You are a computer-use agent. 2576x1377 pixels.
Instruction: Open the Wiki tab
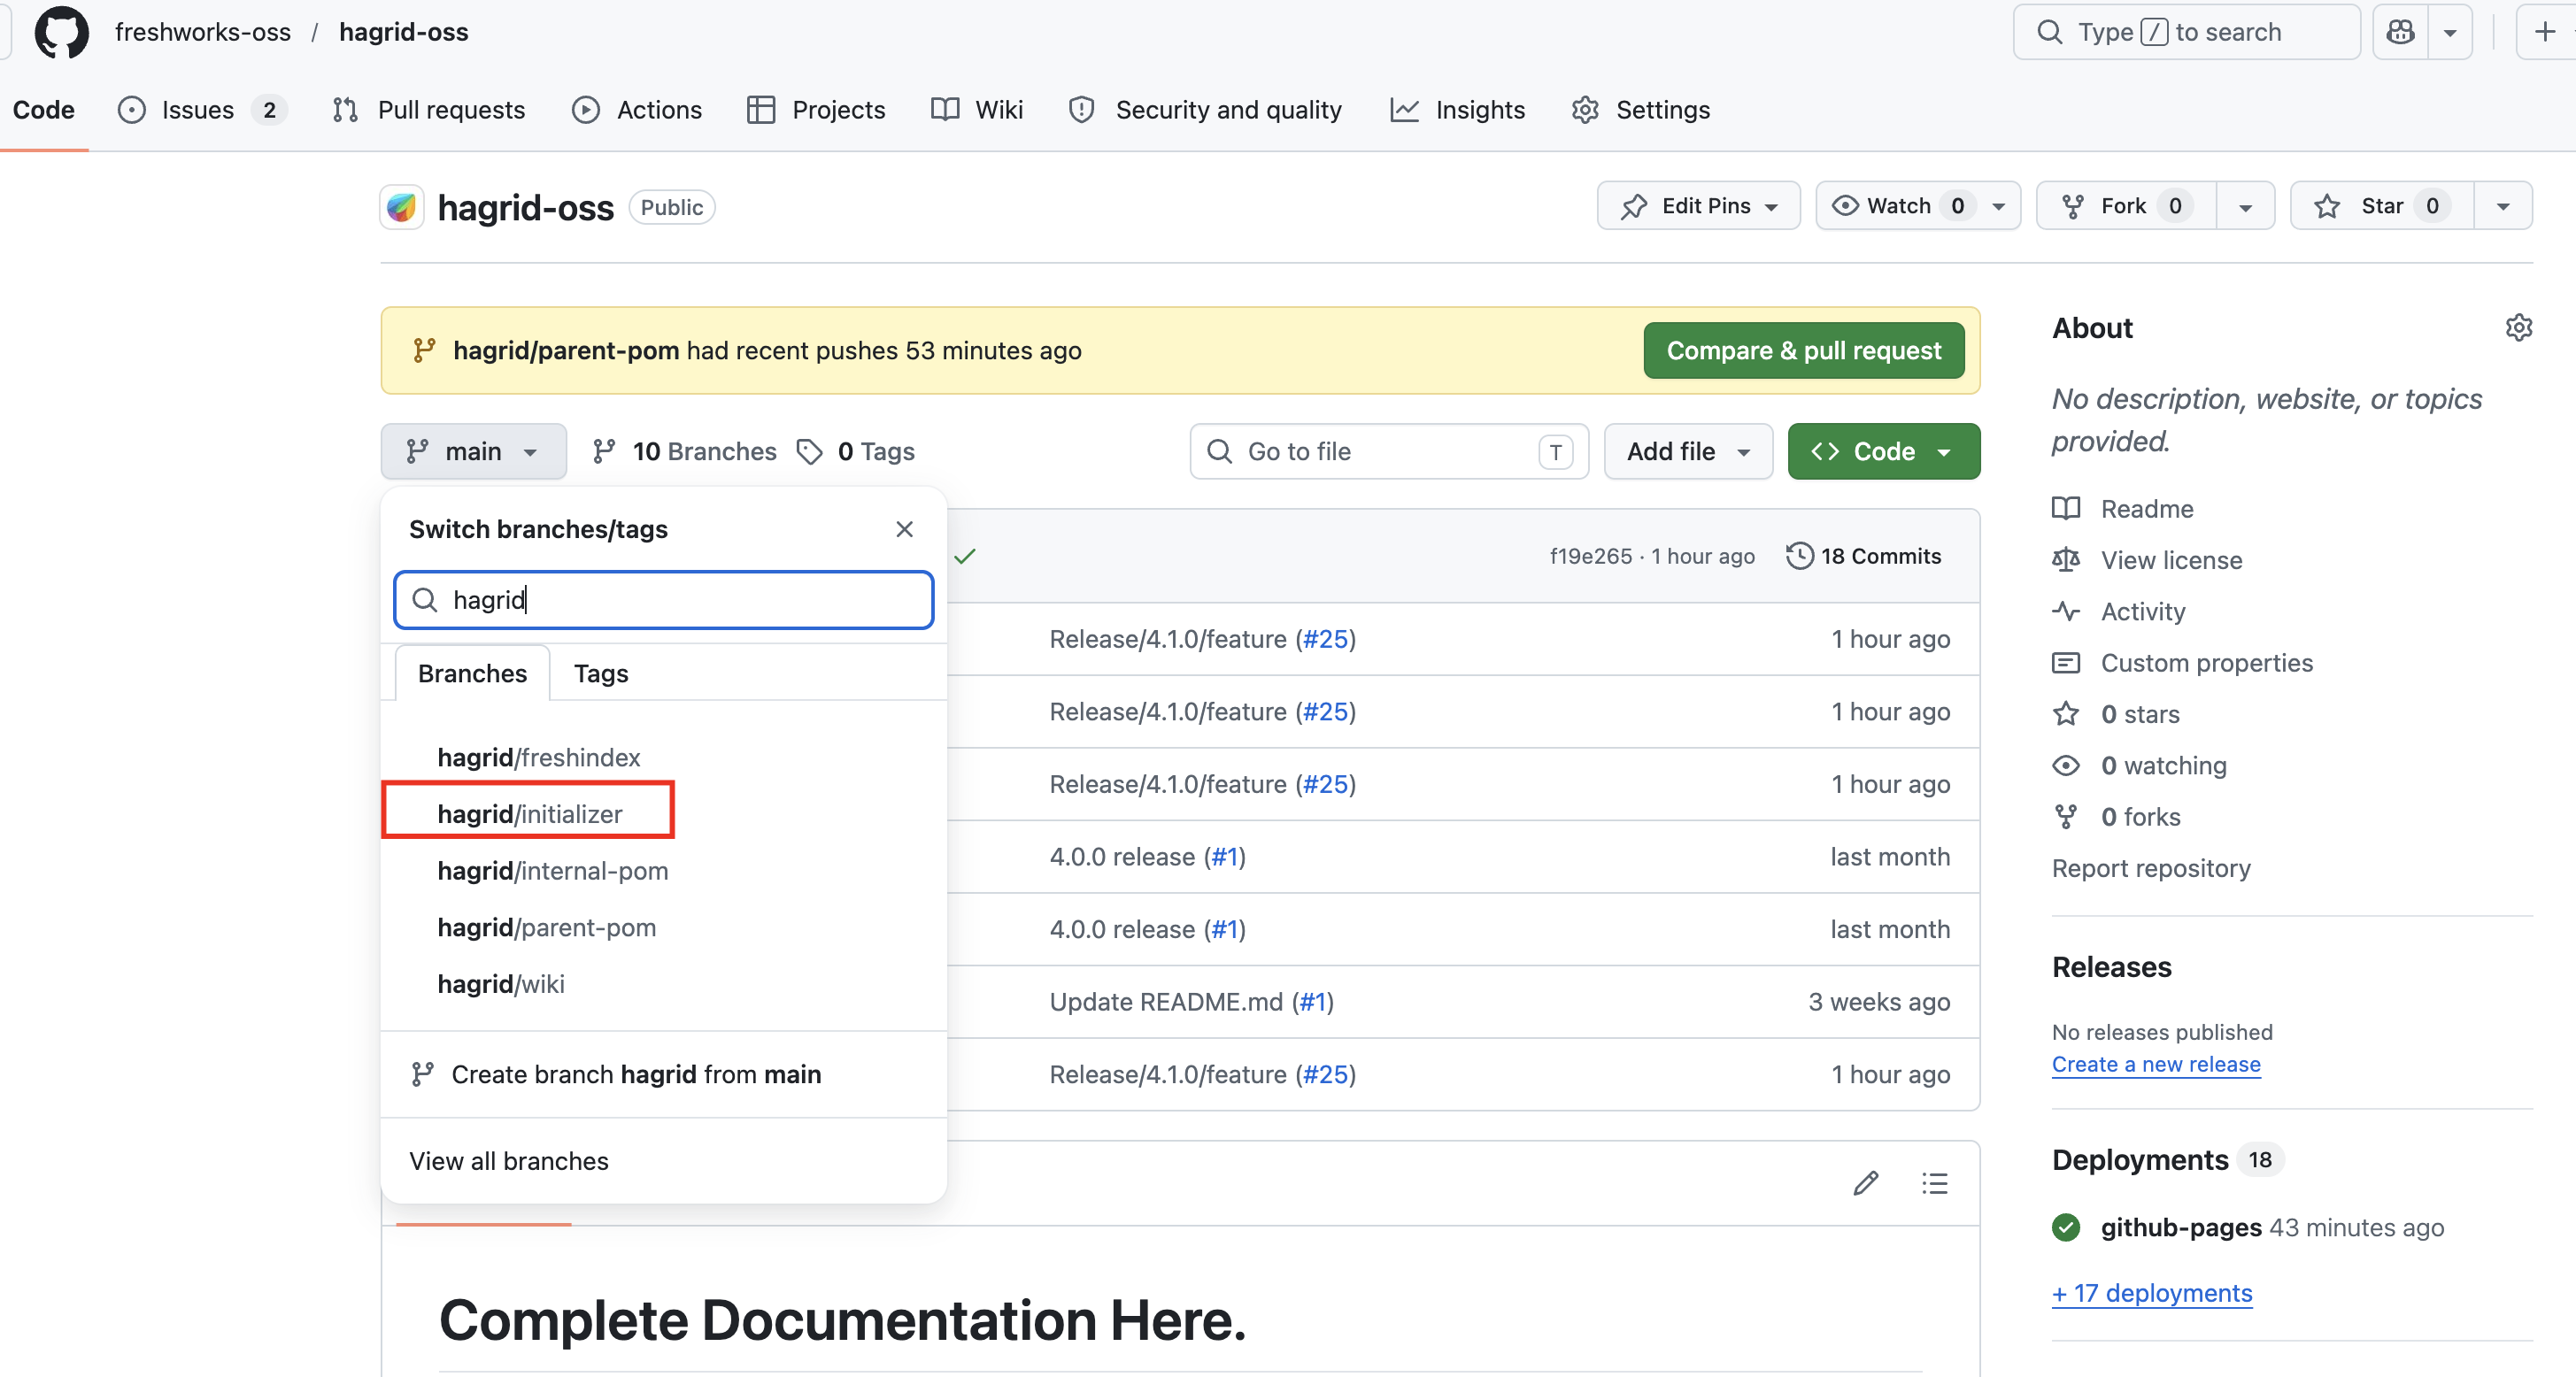[x=977, y=110]
